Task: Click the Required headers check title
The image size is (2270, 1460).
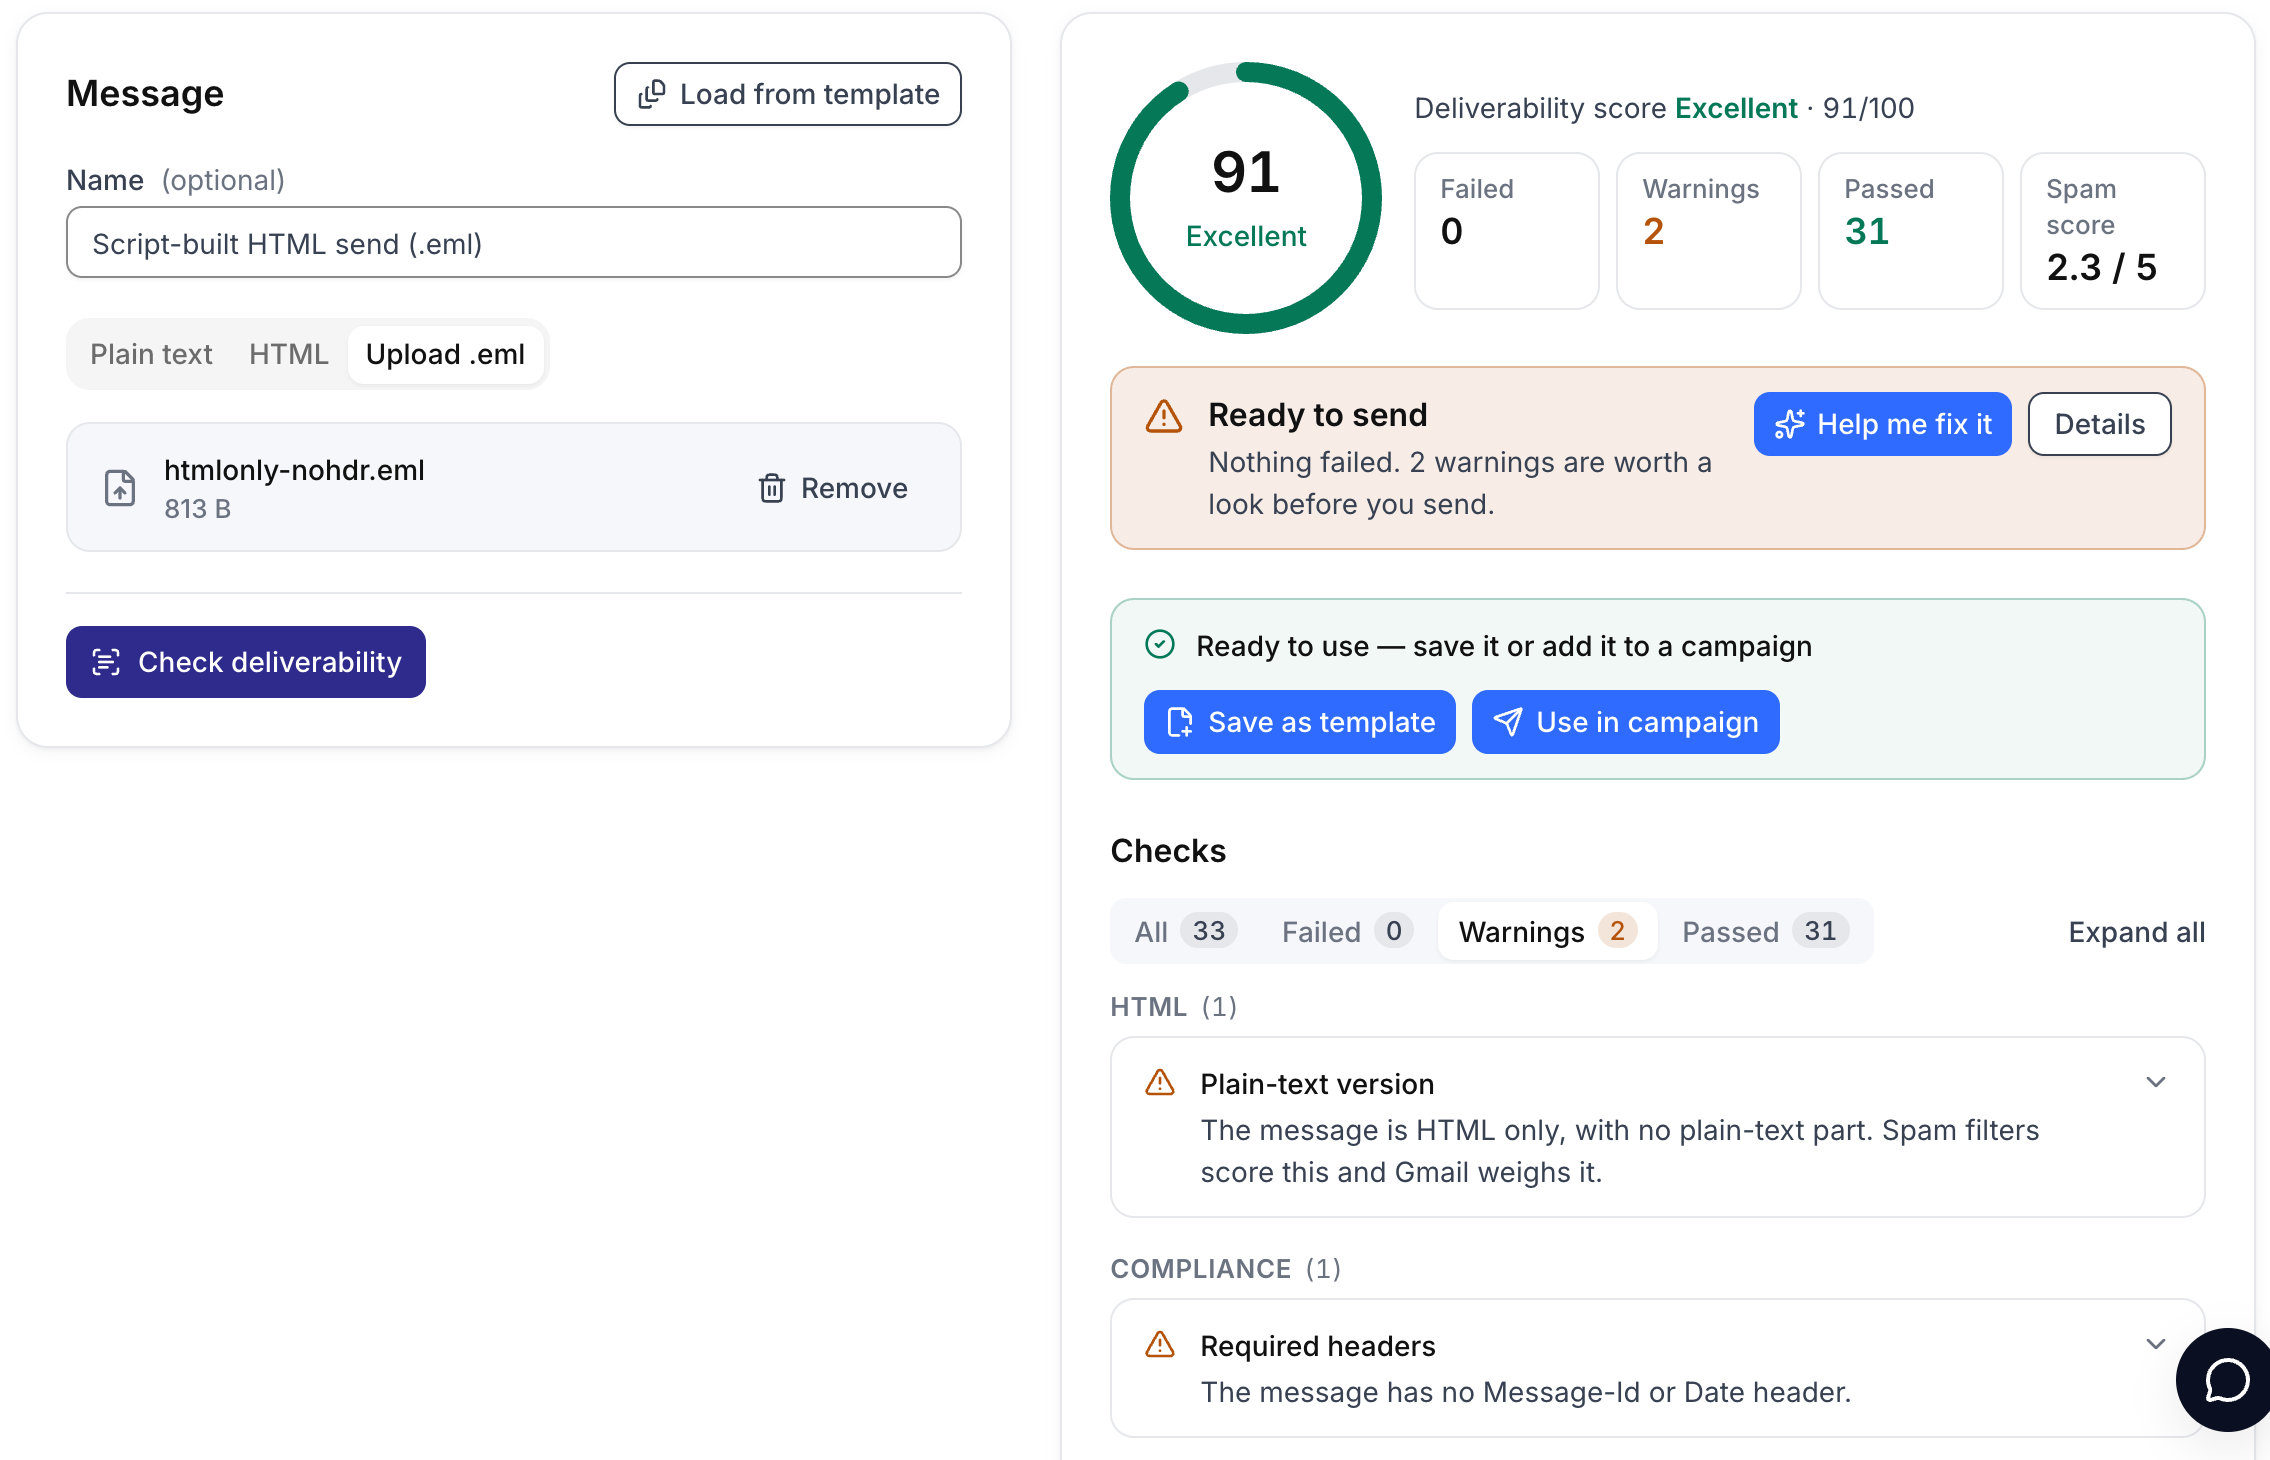Action: click(x=1317, y=1346)
